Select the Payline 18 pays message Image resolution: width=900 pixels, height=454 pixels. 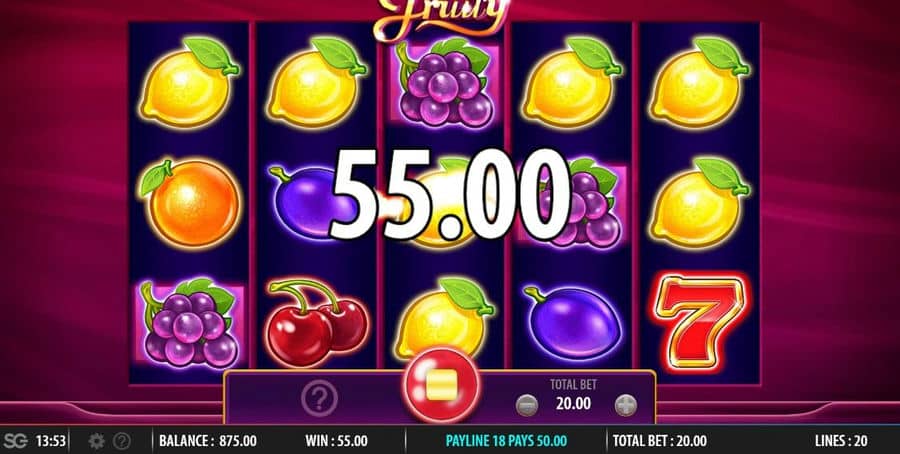point(506,441)
